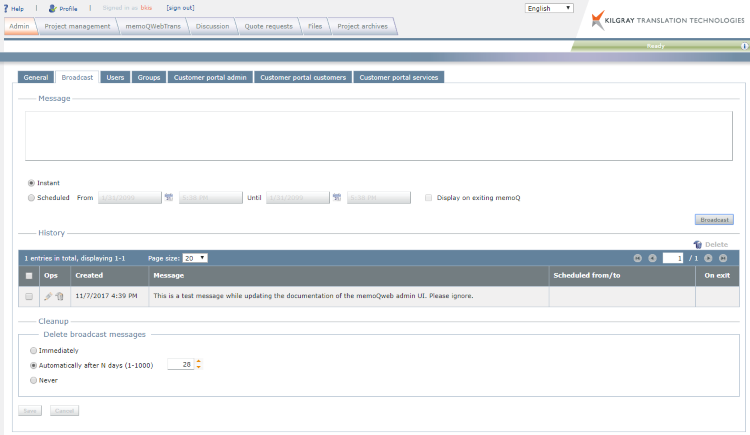
Task: Enable Display on exiting memoQ checkbox
Action: [x=429, y=198]
